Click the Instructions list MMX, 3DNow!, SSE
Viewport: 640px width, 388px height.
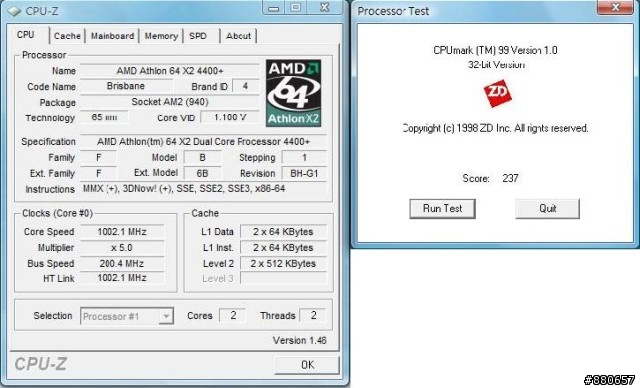coord(203,189)
